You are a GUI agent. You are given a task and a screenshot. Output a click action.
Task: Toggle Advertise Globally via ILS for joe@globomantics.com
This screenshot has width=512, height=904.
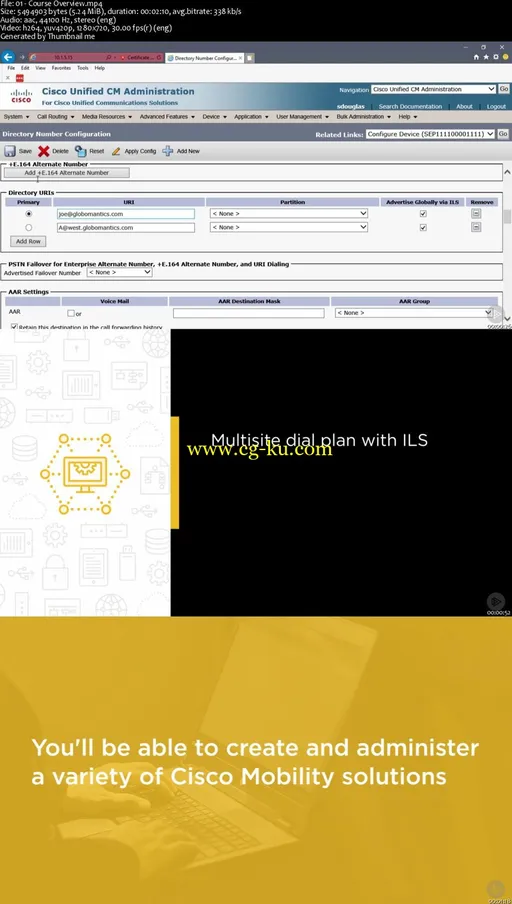[x=423, y=213]
